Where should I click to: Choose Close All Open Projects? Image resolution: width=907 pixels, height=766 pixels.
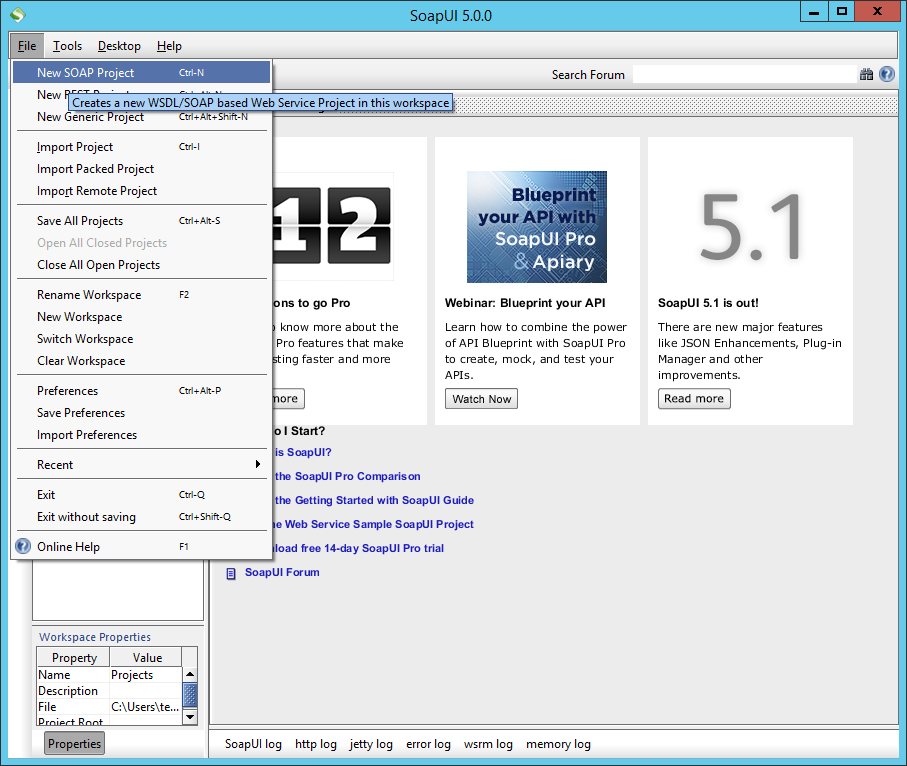pyautogui.click(x=141, y=265)
